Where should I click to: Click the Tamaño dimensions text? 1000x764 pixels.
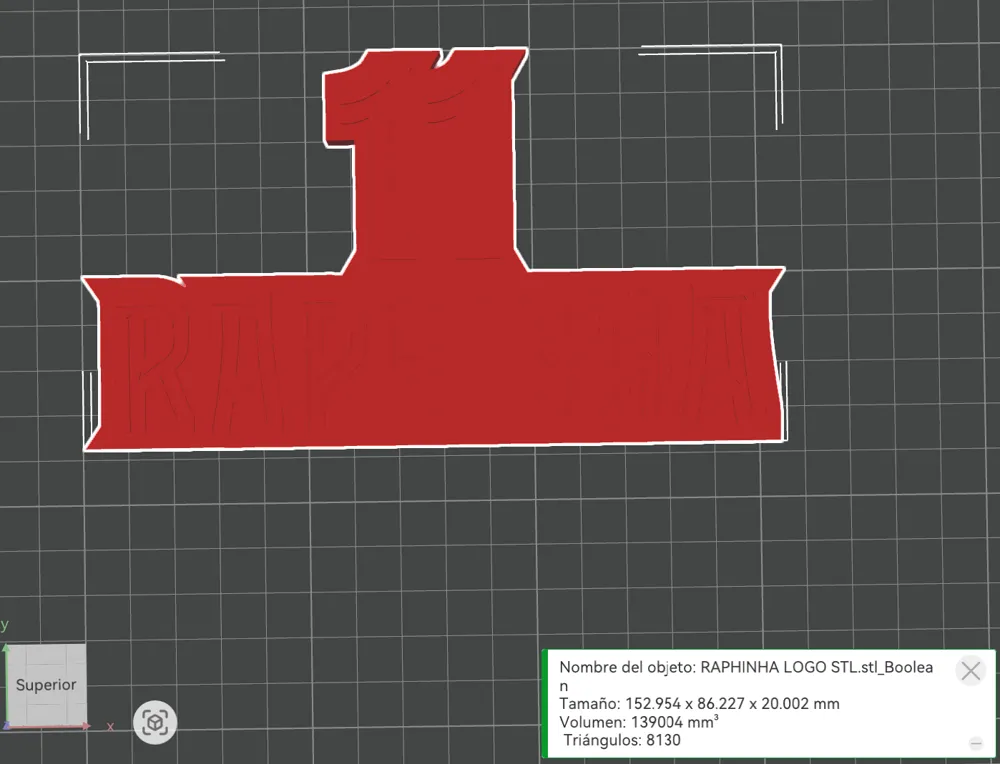coord(699,704)
